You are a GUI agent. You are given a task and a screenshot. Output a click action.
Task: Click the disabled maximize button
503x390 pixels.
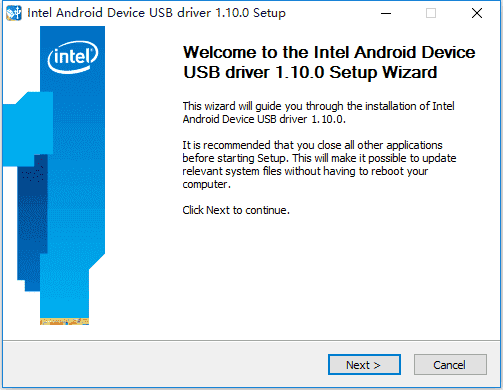pos(431,13)
